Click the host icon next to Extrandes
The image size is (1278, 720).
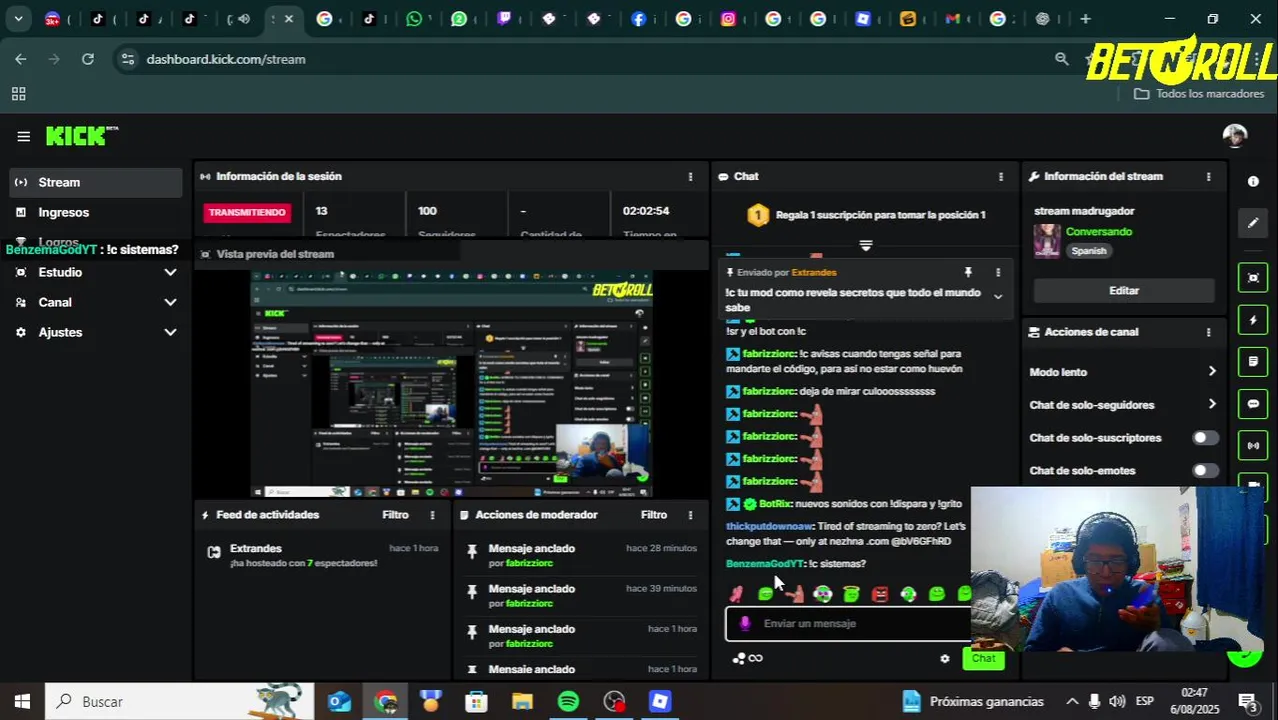pyautogui.click(x=213, y=552)
